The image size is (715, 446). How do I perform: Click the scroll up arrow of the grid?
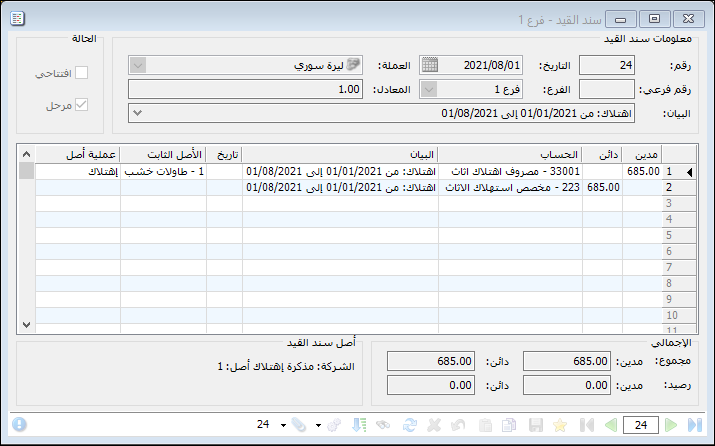pos(26,154)
